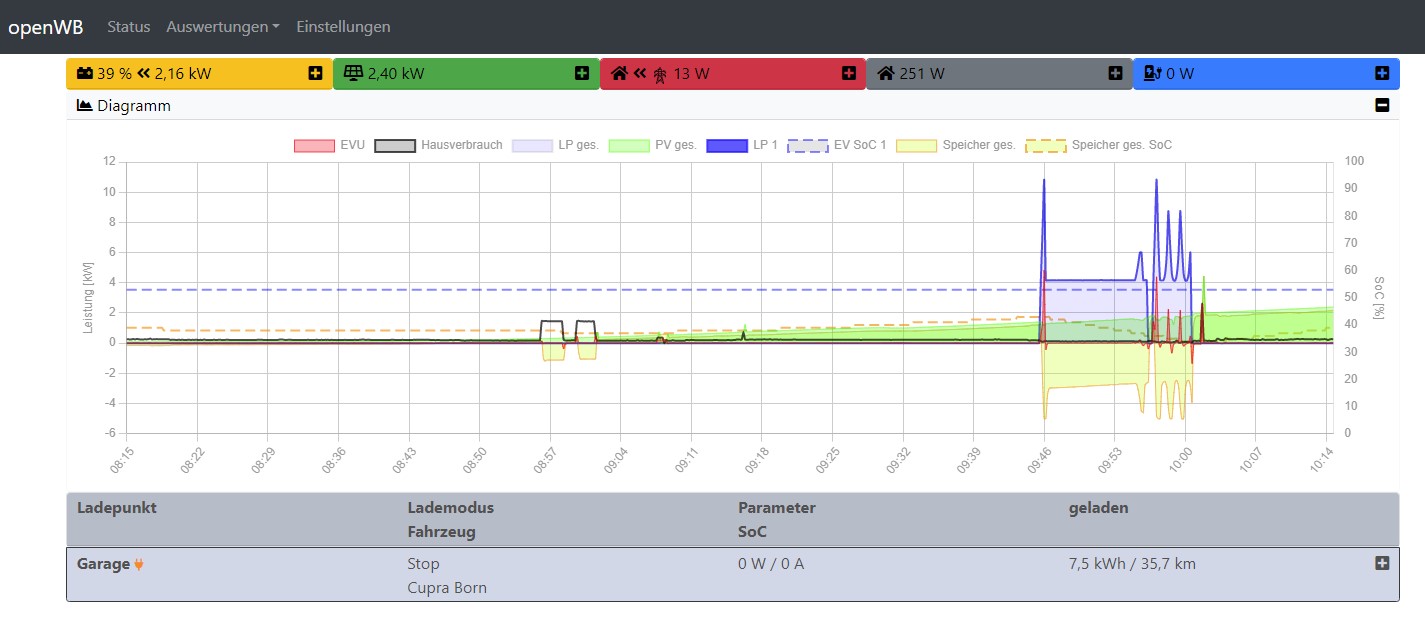
Task: Click the house icon in gray card
Action: tap(885, 73)
